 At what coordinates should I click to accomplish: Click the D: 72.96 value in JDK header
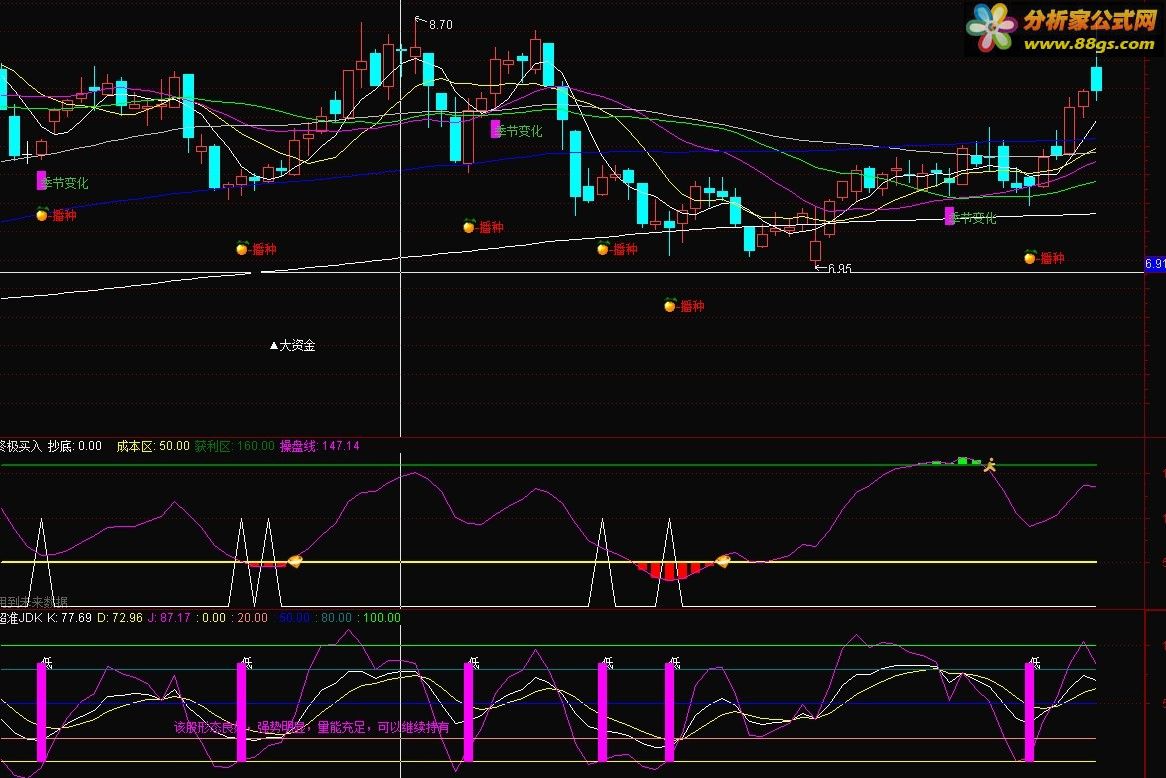point(120,618)
